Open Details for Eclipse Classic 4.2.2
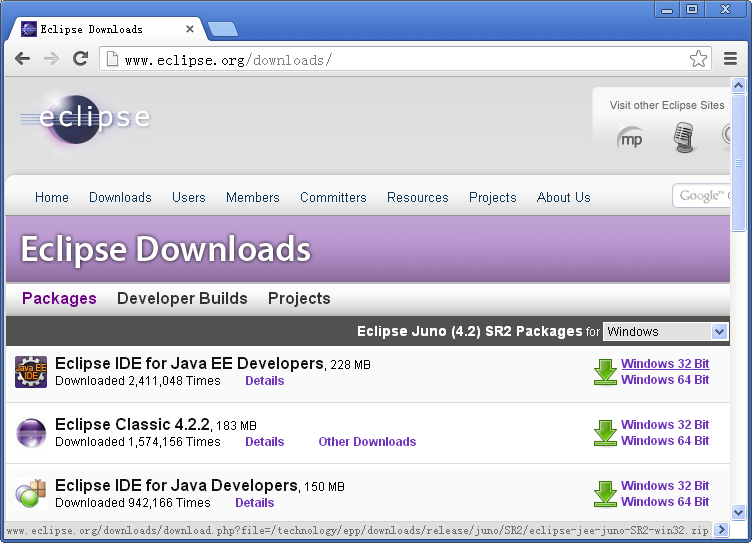 pos(265,442)
